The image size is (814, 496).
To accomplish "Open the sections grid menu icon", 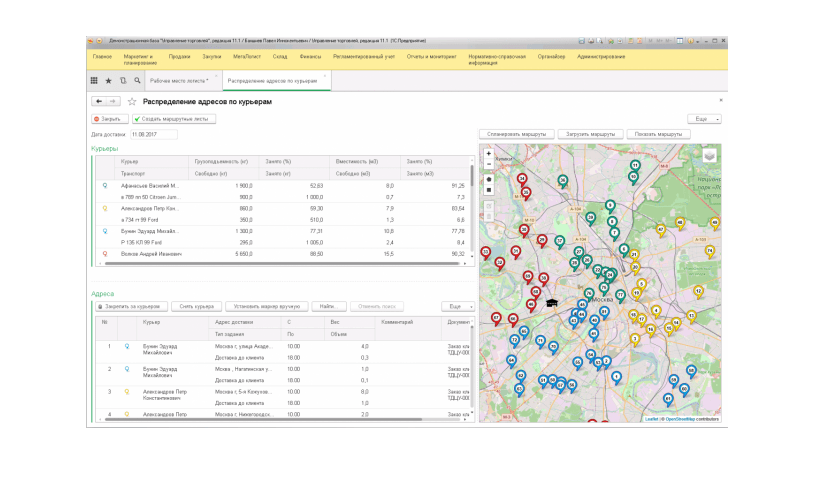I will 94,81.
